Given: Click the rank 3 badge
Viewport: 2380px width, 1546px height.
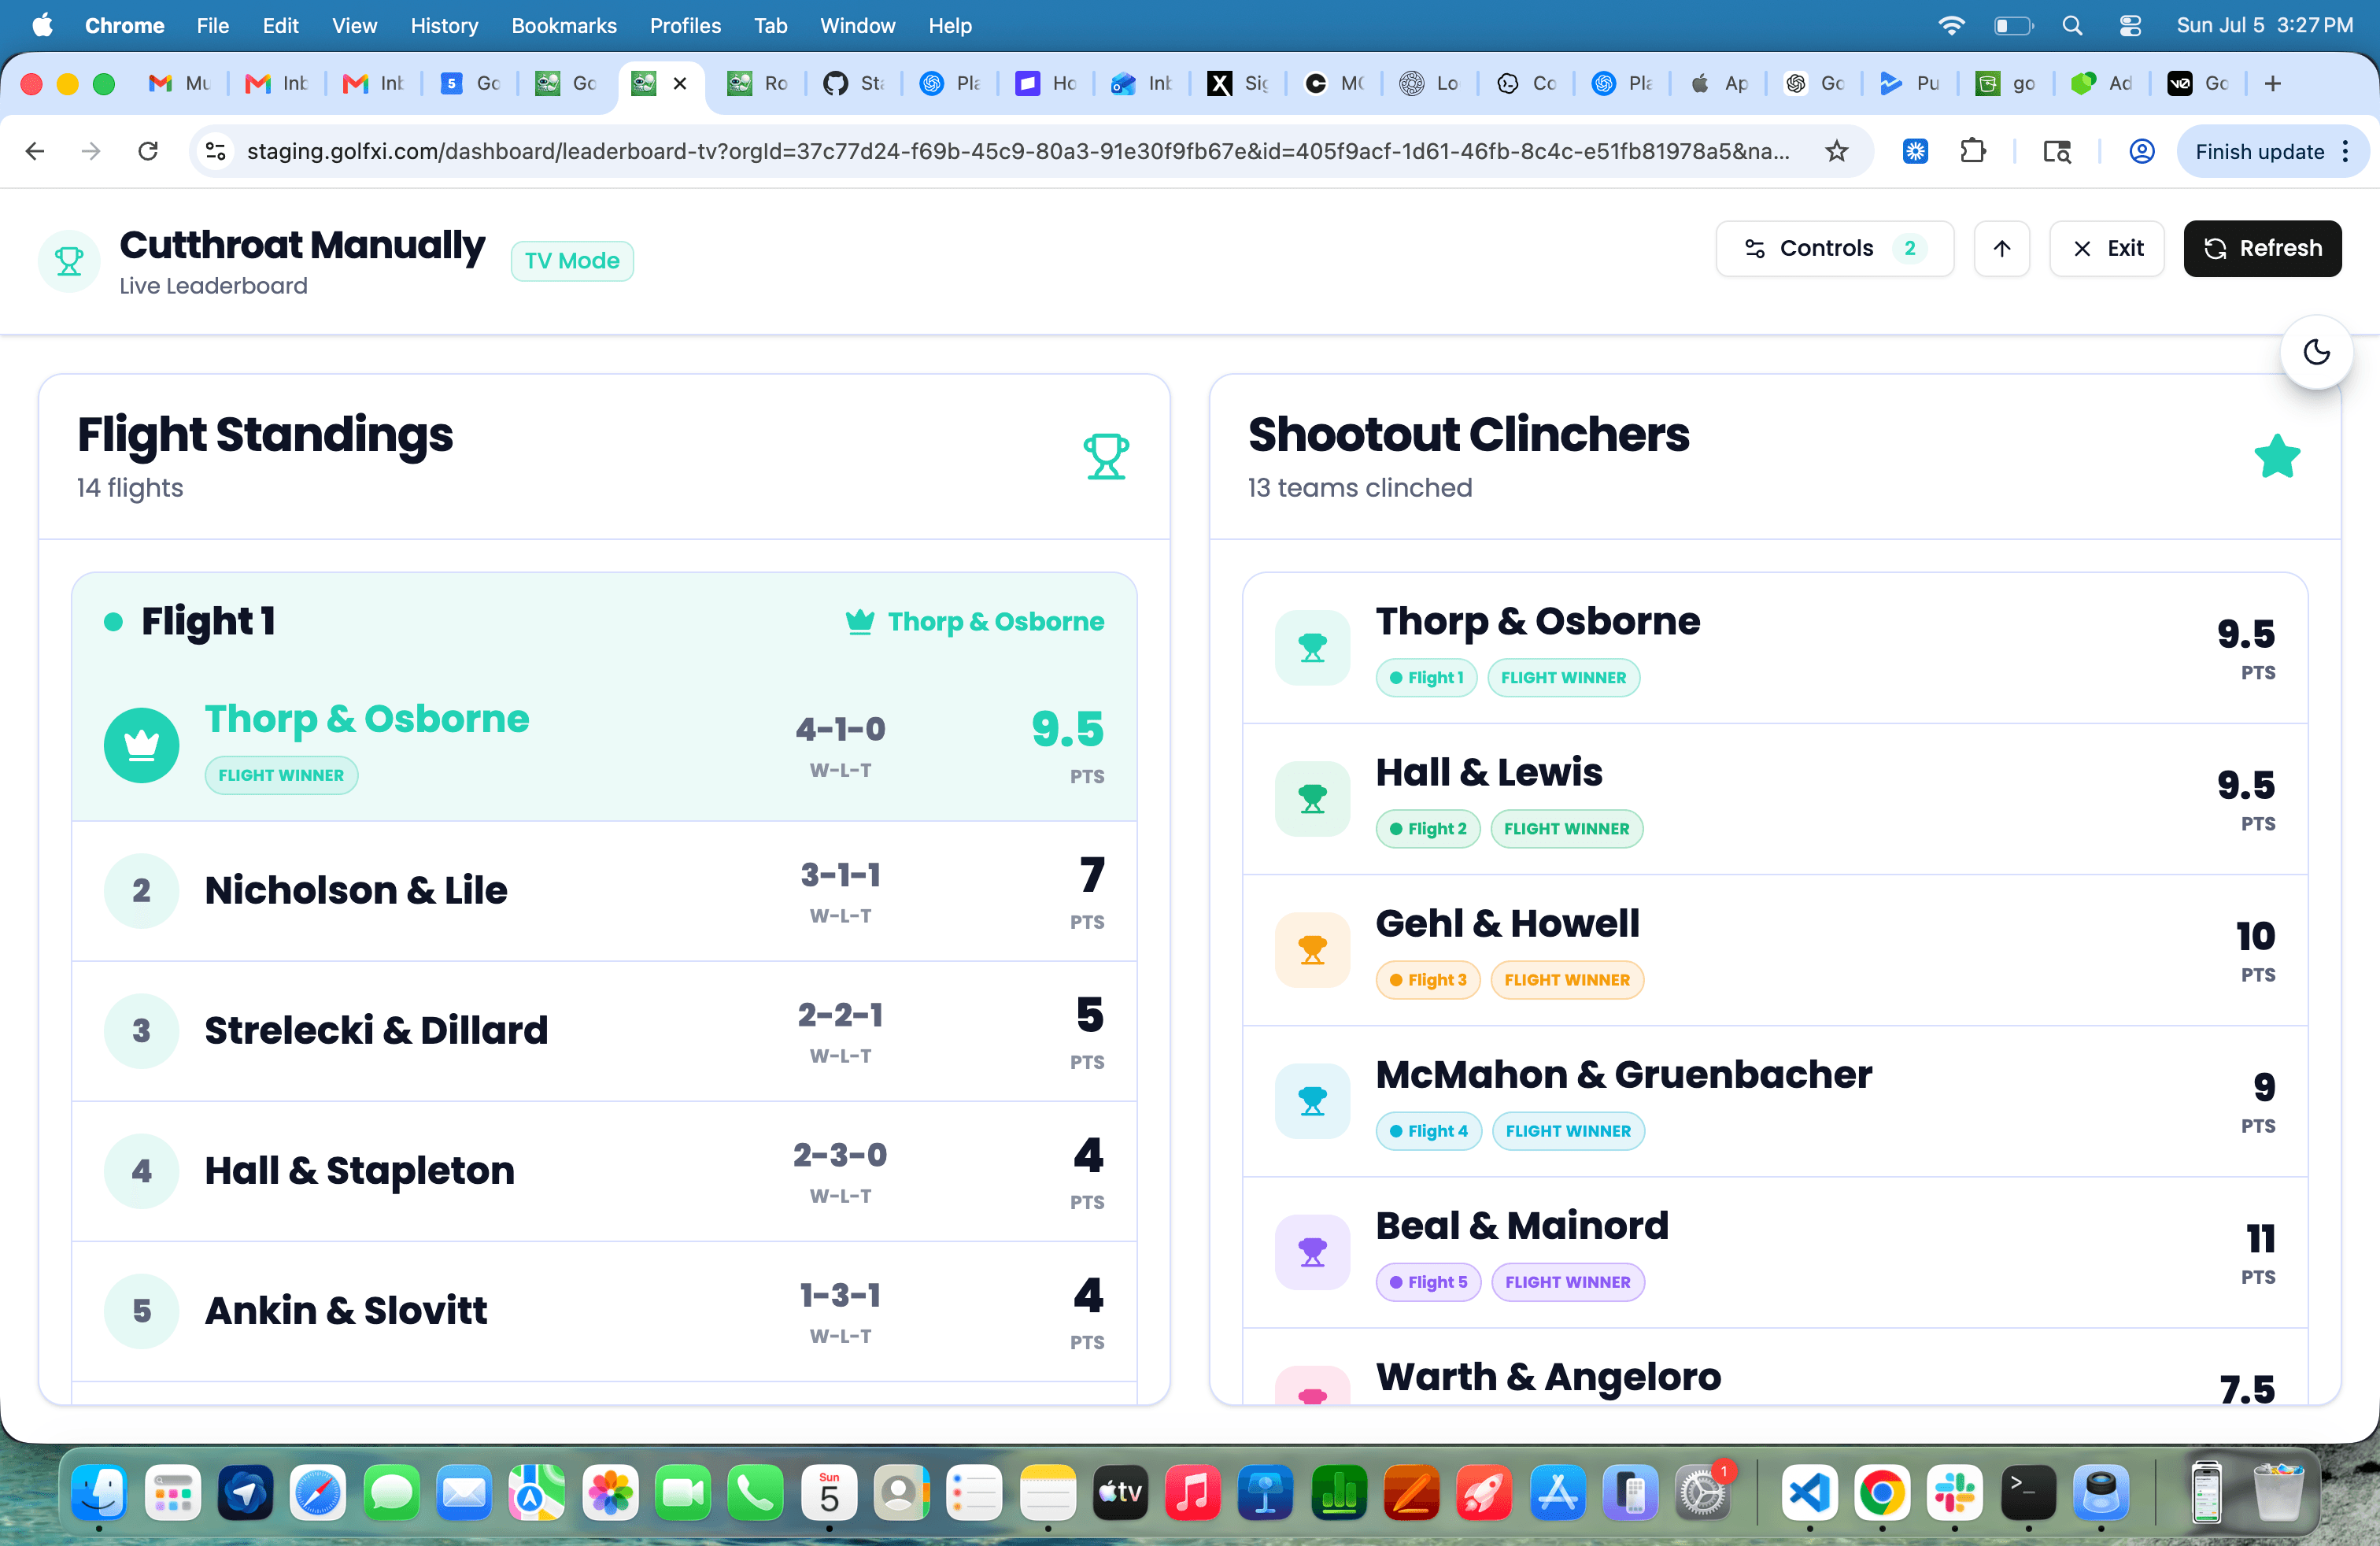Looking at the screenshot, I should [x=142, y=1031].
